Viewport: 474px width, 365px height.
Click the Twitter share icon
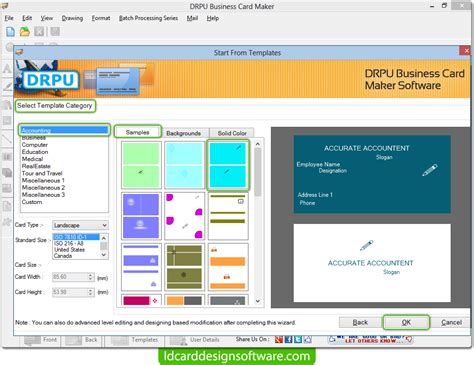click(298, 339)
